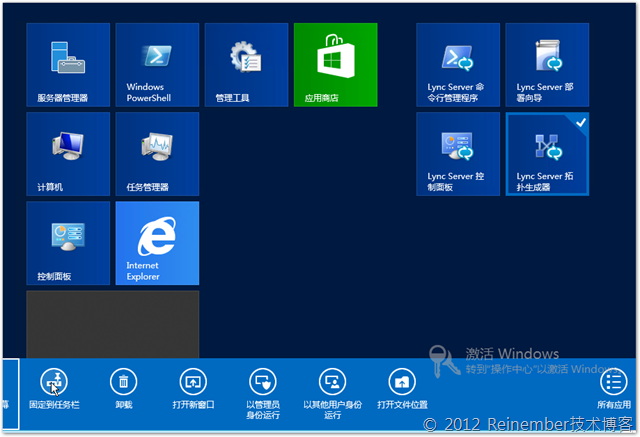The image size is (640, 437).
Task: Open the 服务器管理器 tile
Action: 68,65
